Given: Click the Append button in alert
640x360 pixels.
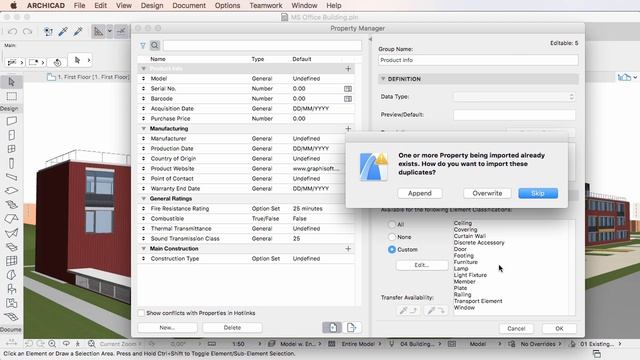Looking at the screenshot, I should pos(420,193).
